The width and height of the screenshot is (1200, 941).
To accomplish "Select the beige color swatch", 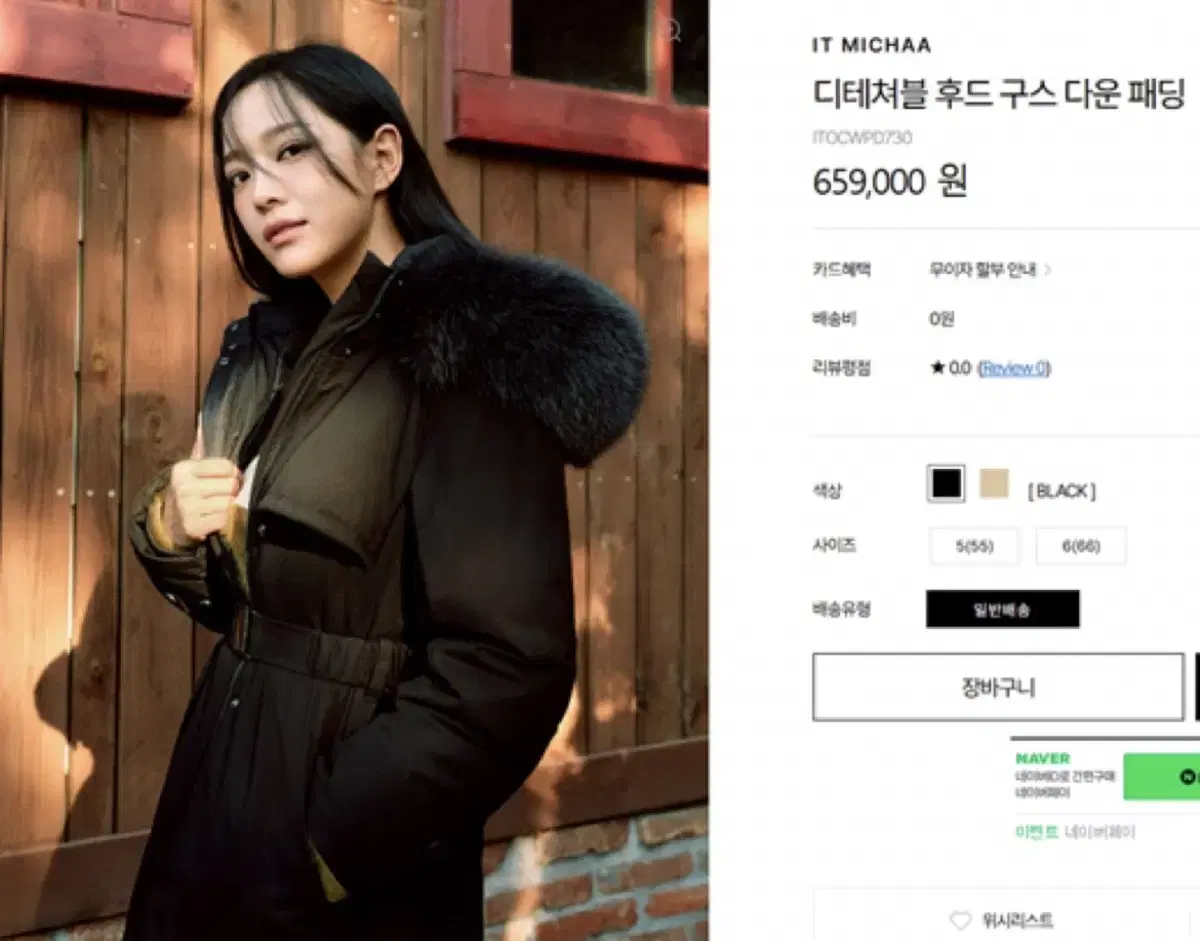I will (x=994, y=484).
